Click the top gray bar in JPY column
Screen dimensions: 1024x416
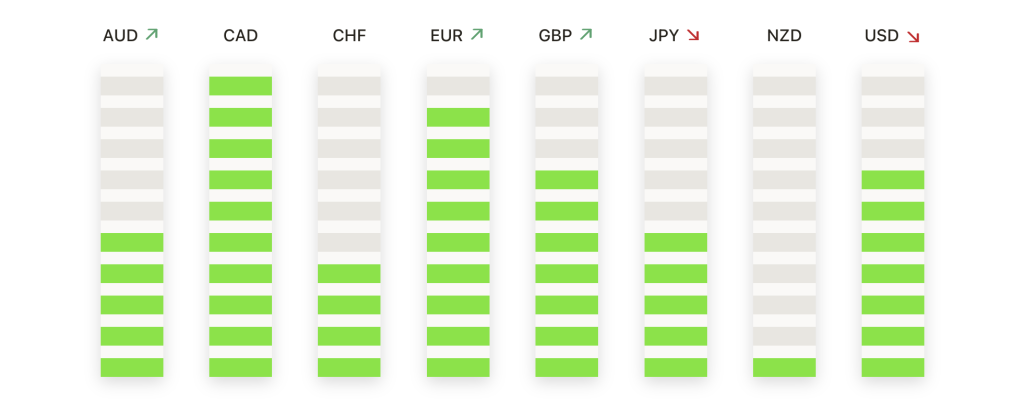[675, 86]
